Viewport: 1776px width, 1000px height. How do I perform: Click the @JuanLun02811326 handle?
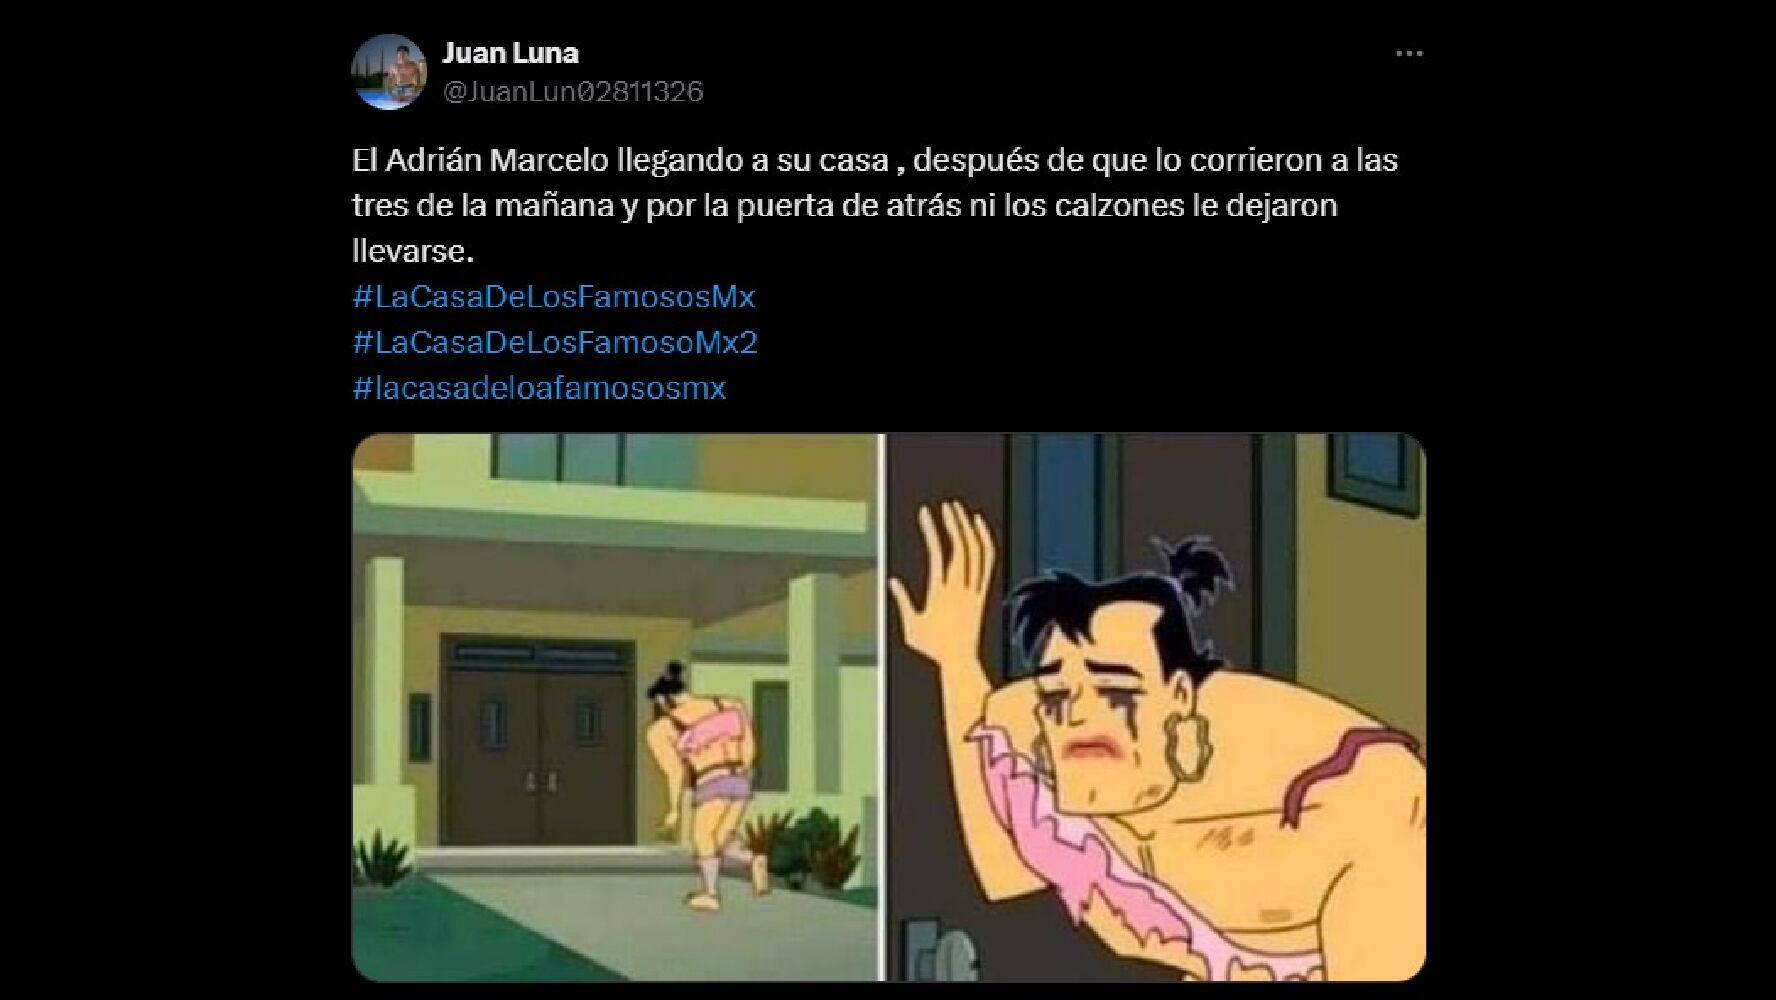point(573,92)
